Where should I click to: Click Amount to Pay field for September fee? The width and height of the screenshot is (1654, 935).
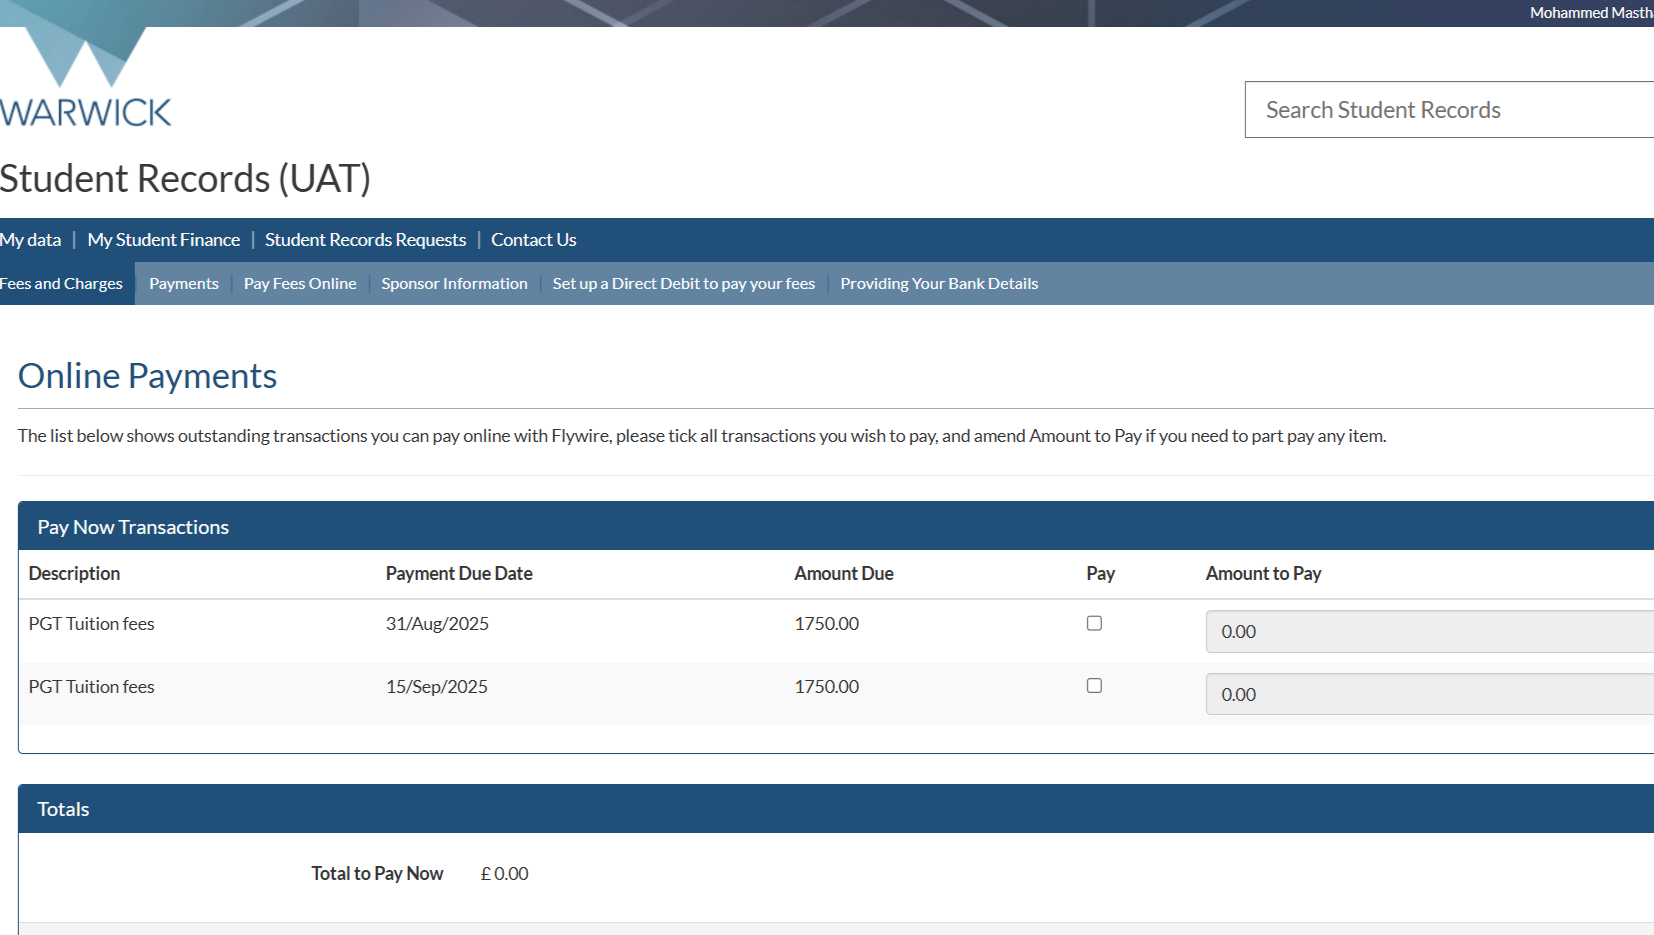[1430, 694]
